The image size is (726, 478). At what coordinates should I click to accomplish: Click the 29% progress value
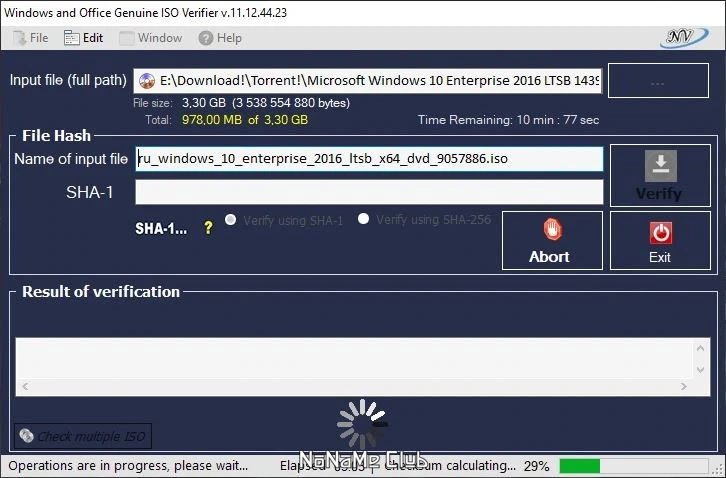(537, 466)
